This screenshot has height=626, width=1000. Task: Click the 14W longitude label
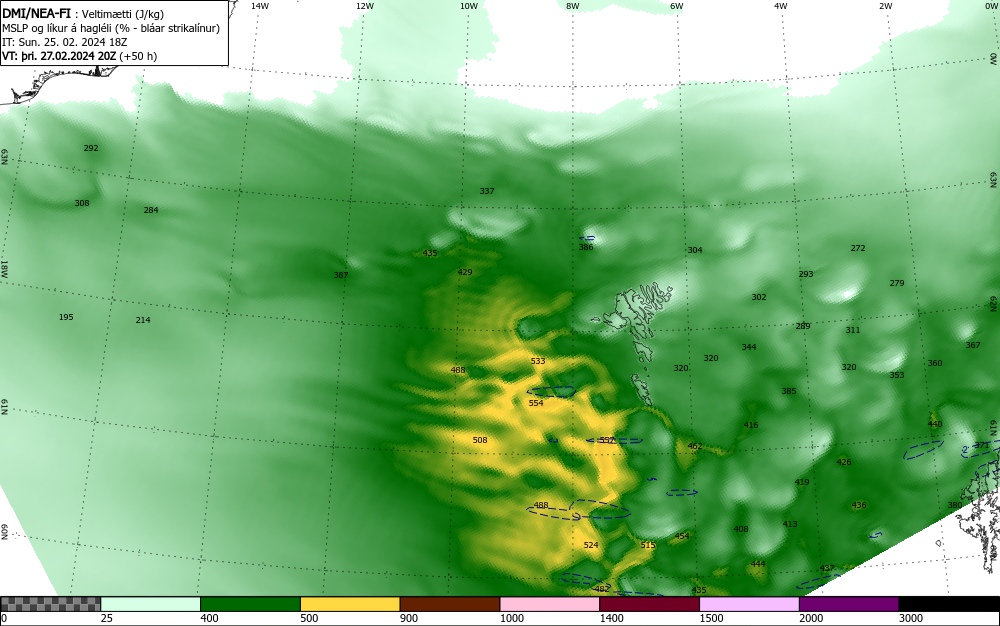tap(260, 6)
